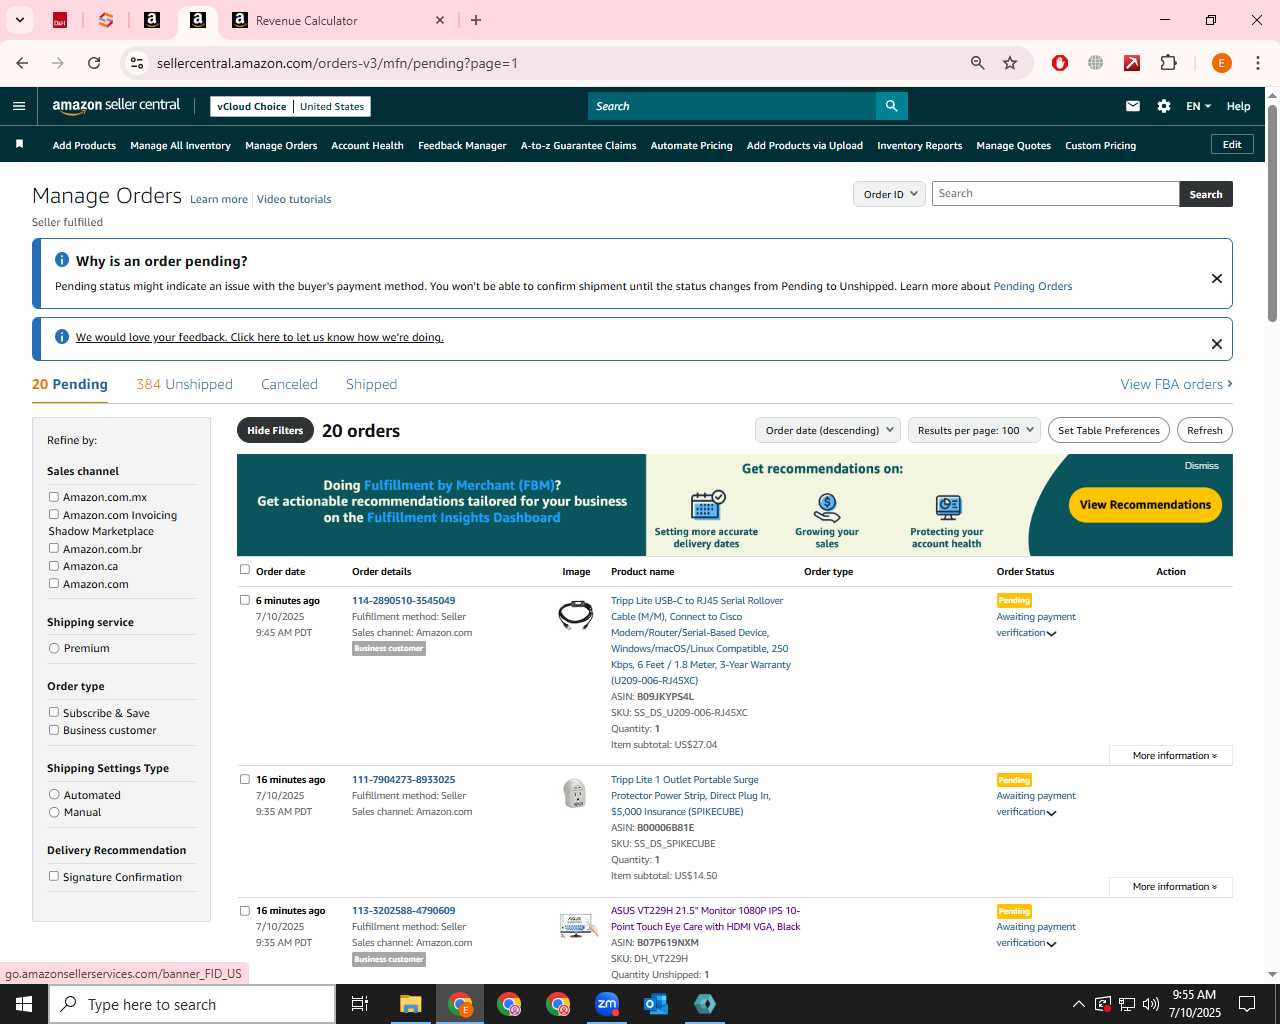
Task: Click the browser zoom magnifier icon in the address bar
Action: [978, 63]
